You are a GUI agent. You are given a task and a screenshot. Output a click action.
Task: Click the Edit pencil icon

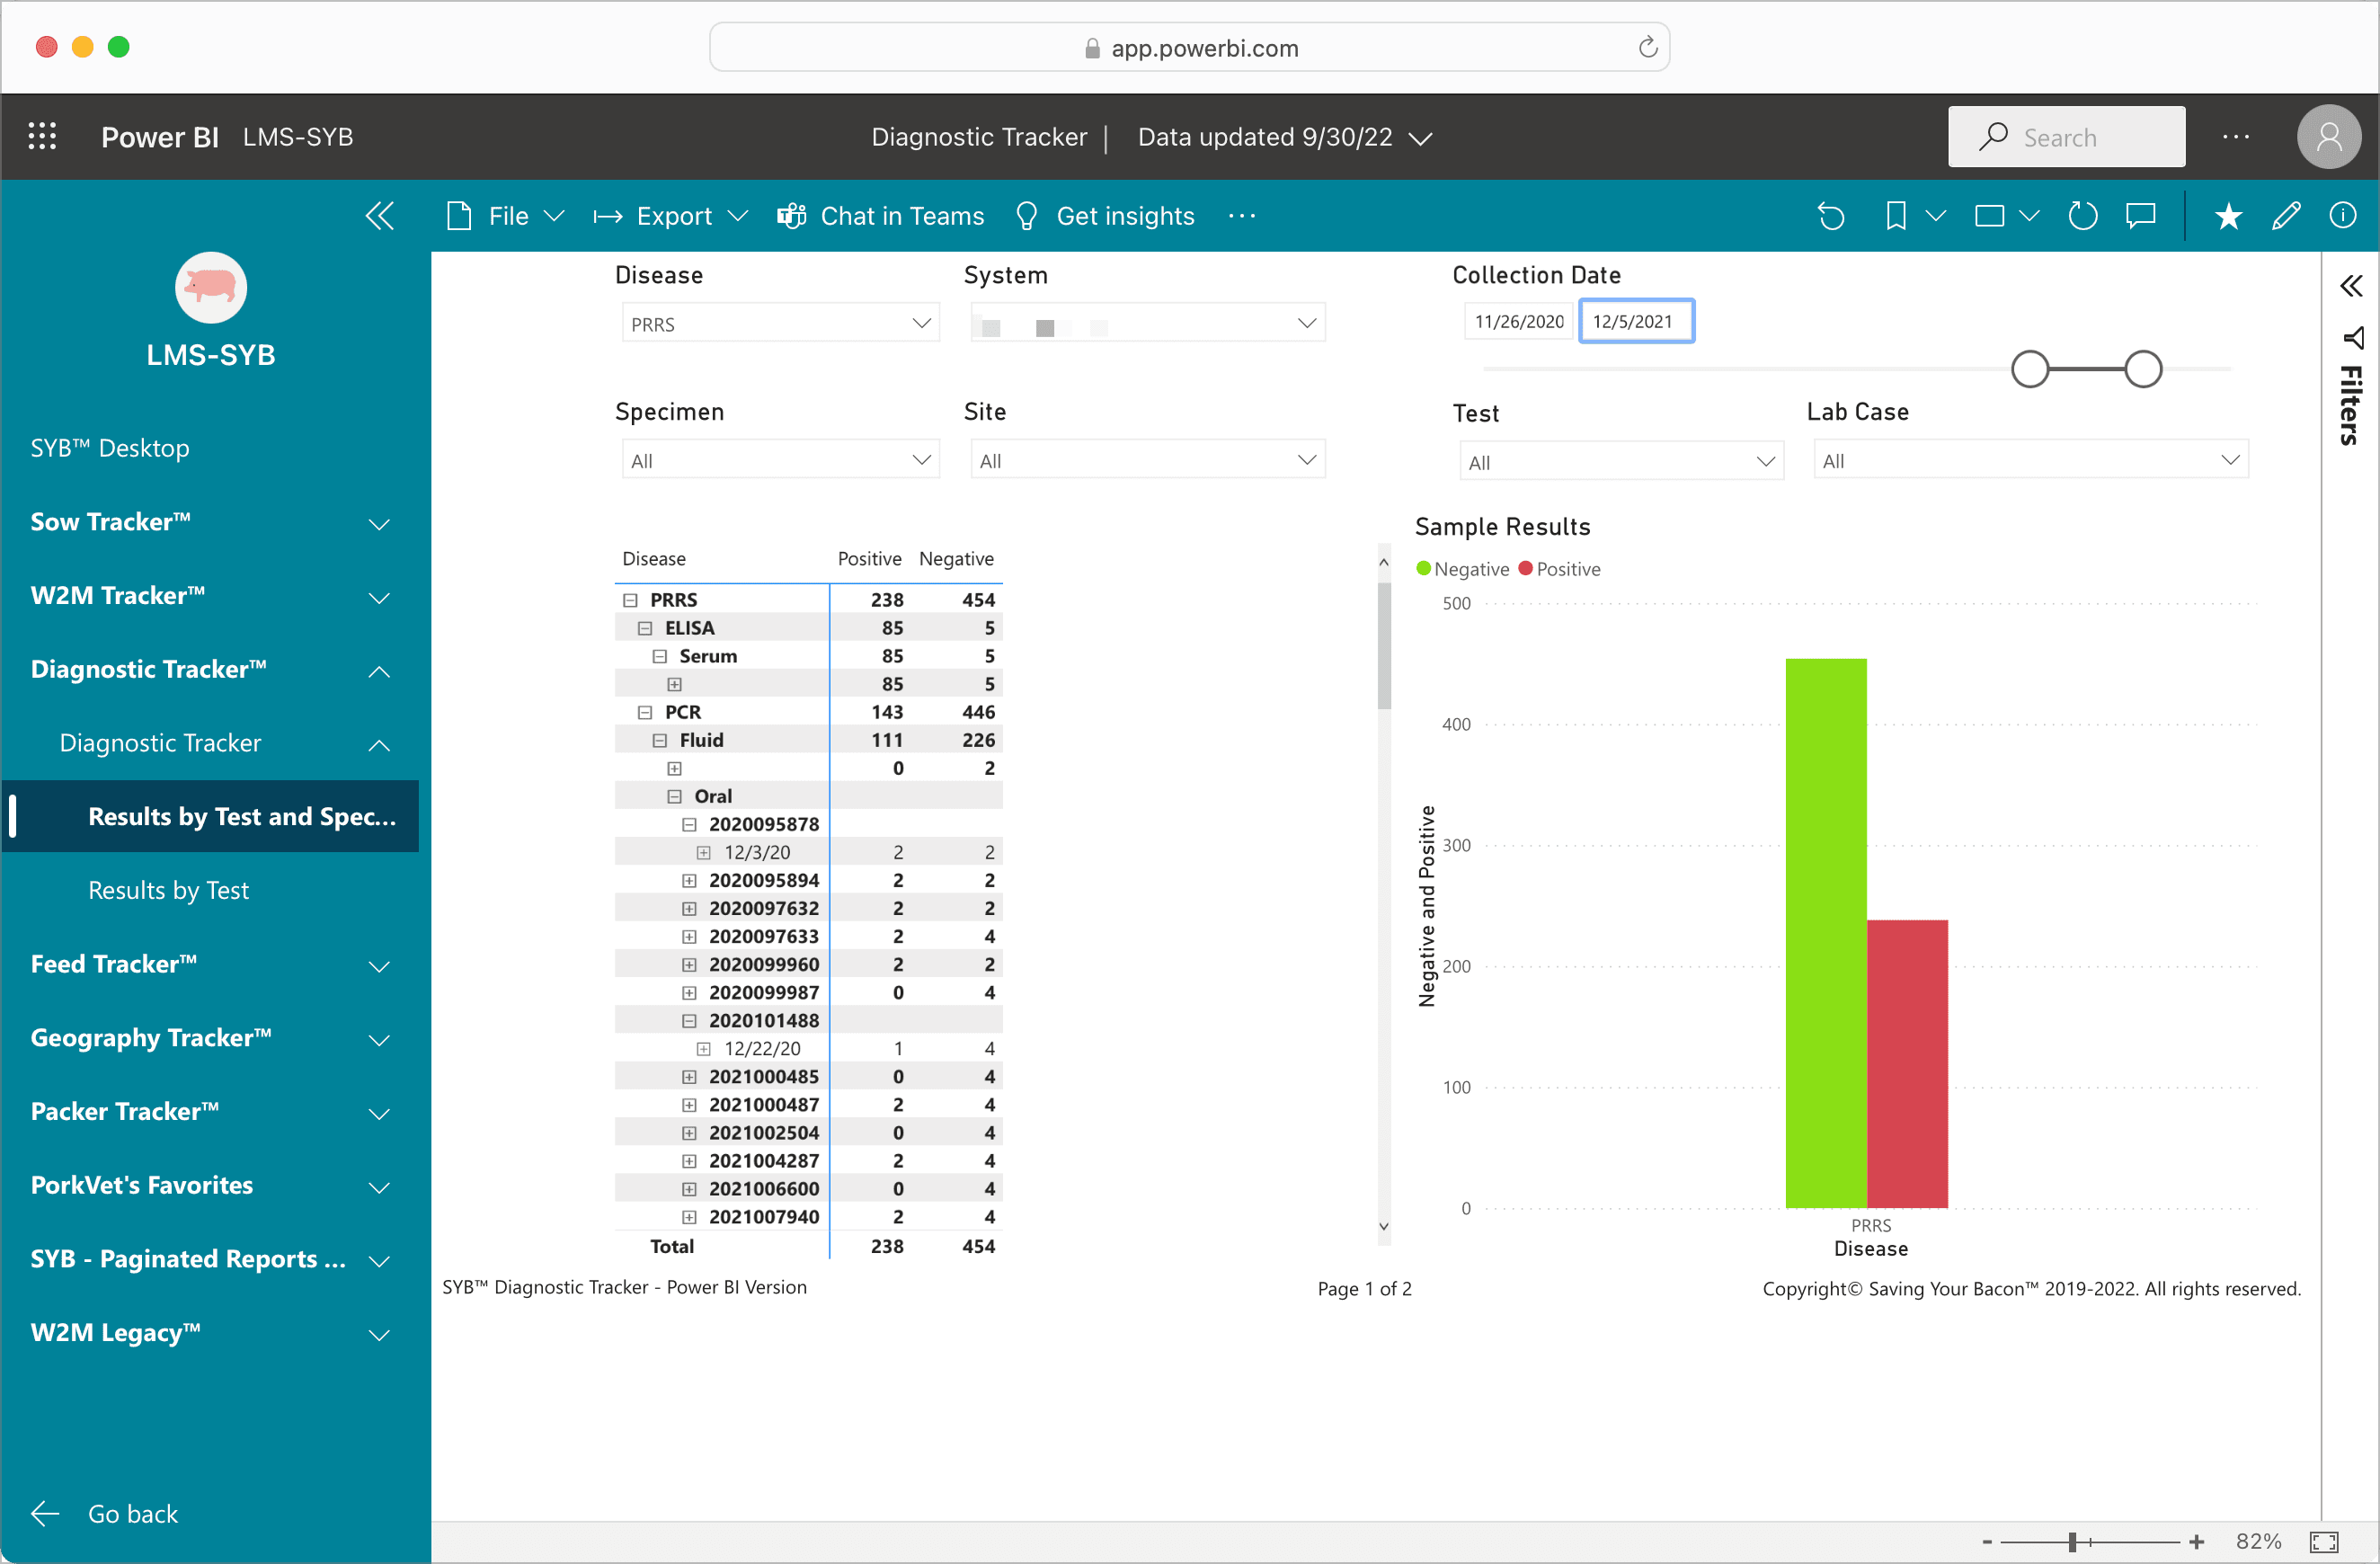tap(2286, 216)
